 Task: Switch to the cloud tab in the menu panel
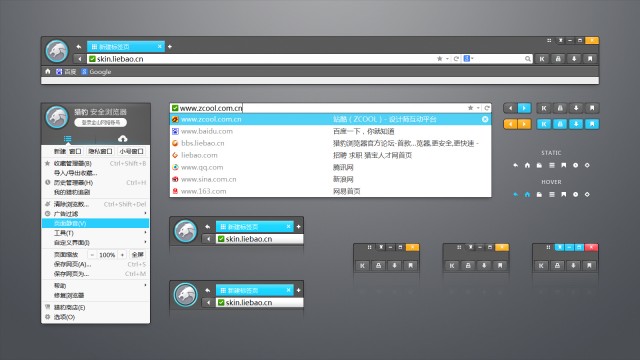122,139
